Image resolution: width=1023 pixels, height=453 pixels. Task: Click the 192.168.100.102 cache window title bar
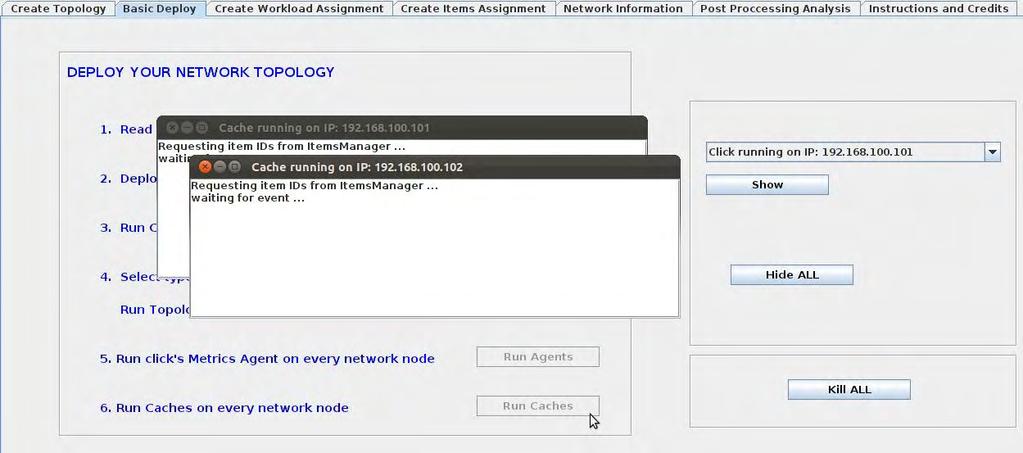[x=435, y=167]
